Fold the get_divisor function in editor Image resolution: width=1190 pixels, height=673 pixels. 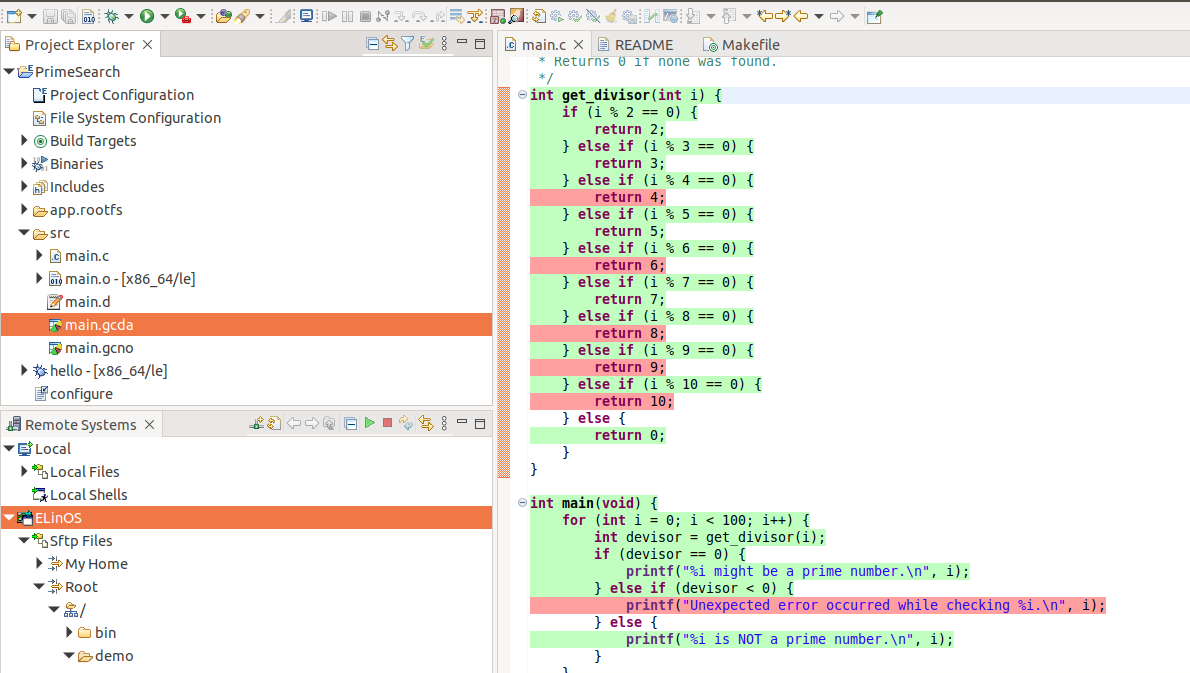click(522, 95)
